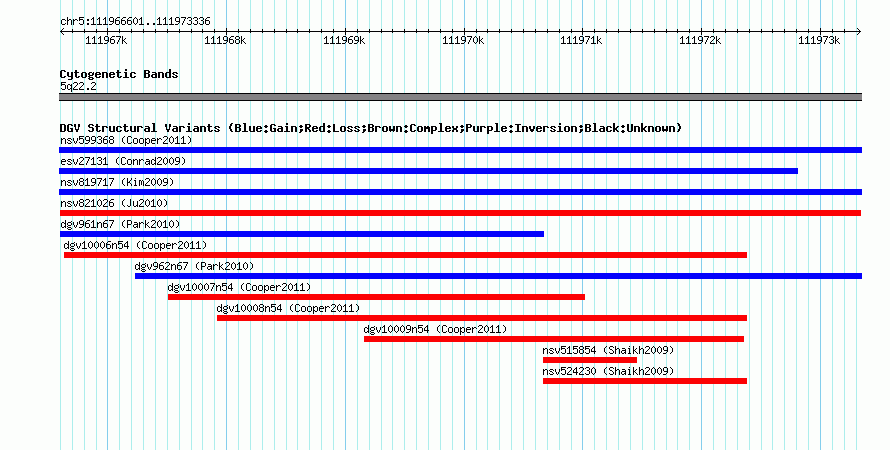Click the 111971k ruler tick label

(581, 40)
